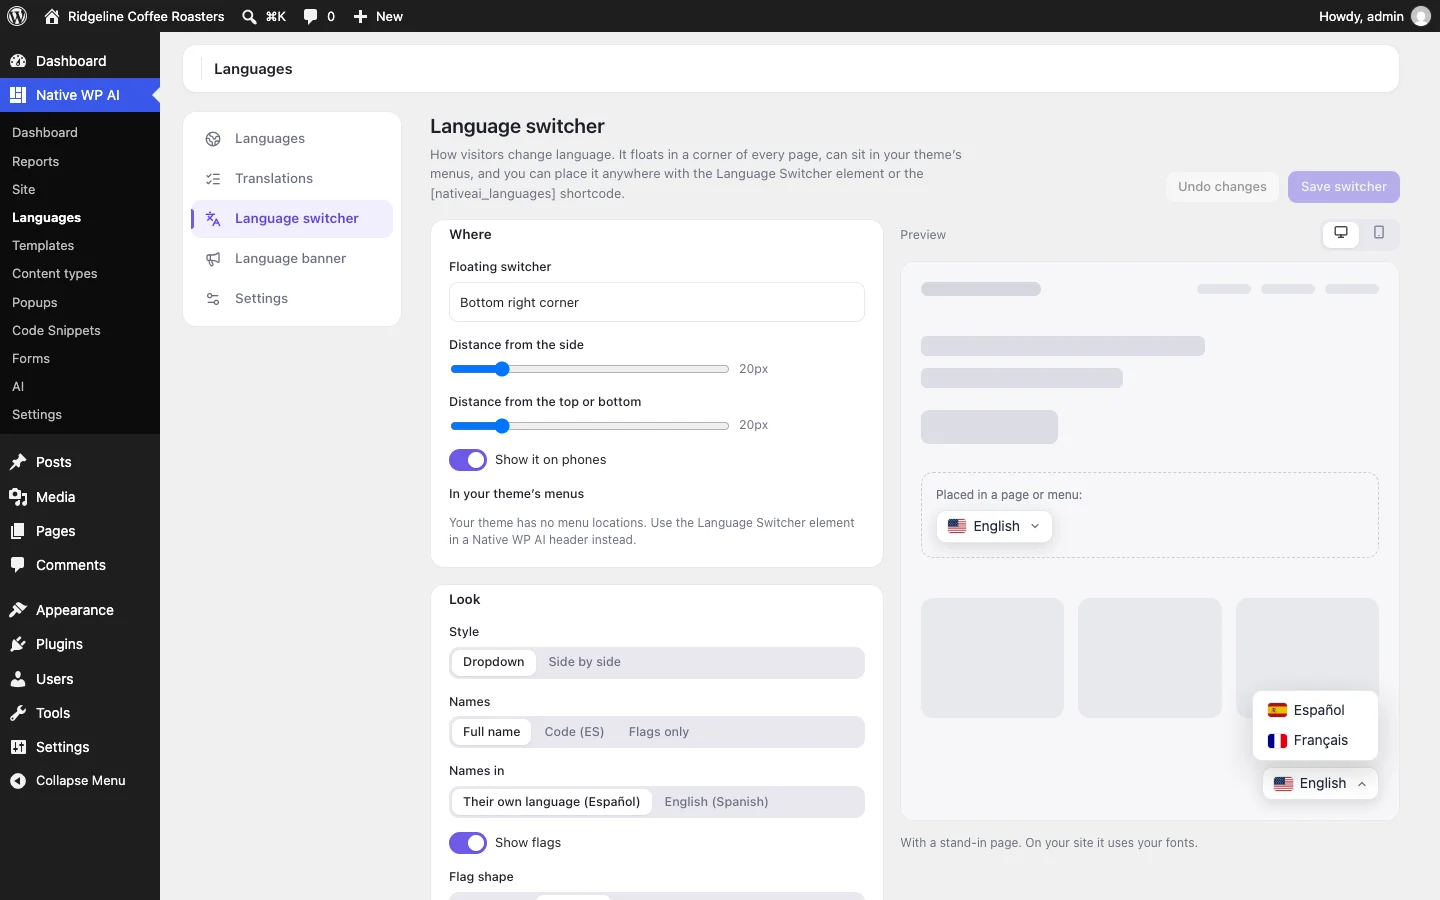Collapse the floating English switcher in preview
The width and height of the screenshot is (1440, 900).
[x=1321, y=784]
